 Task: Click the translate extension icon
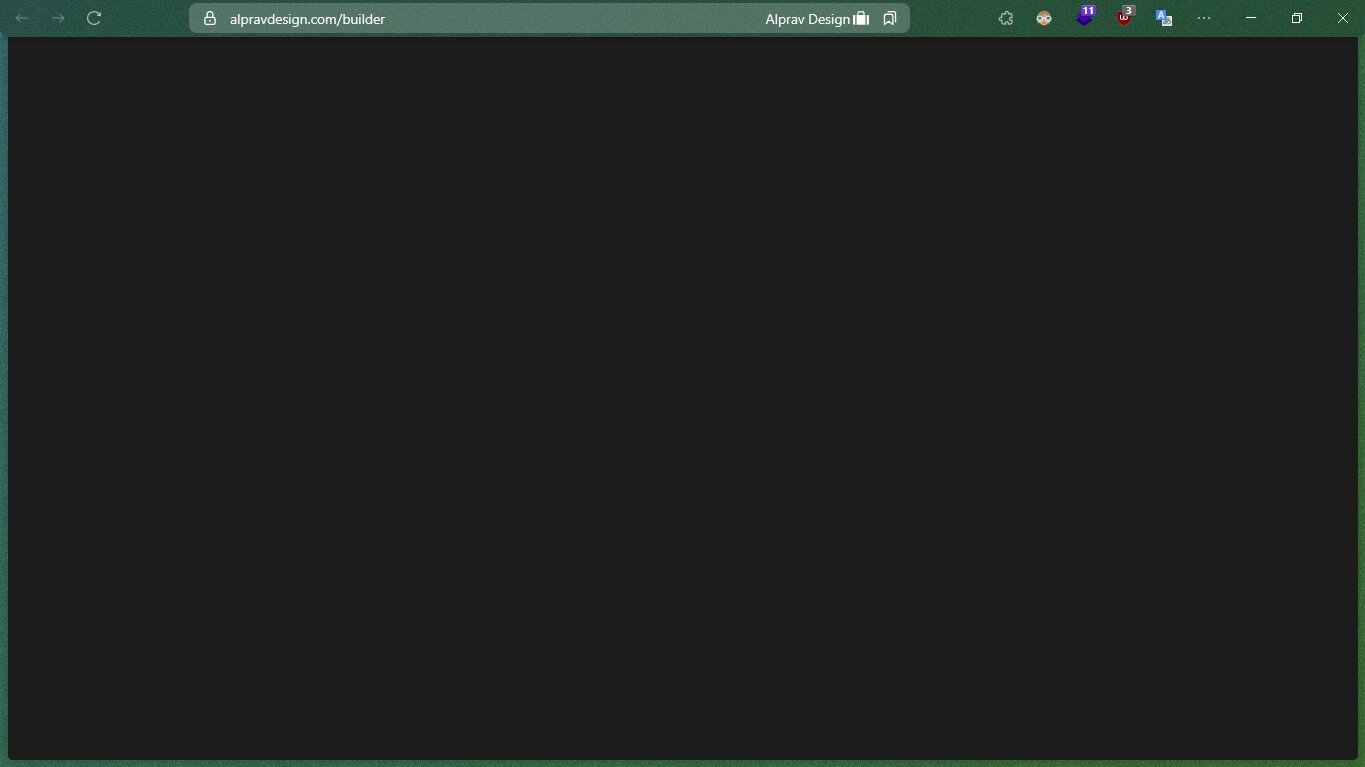coord(1163,18)
